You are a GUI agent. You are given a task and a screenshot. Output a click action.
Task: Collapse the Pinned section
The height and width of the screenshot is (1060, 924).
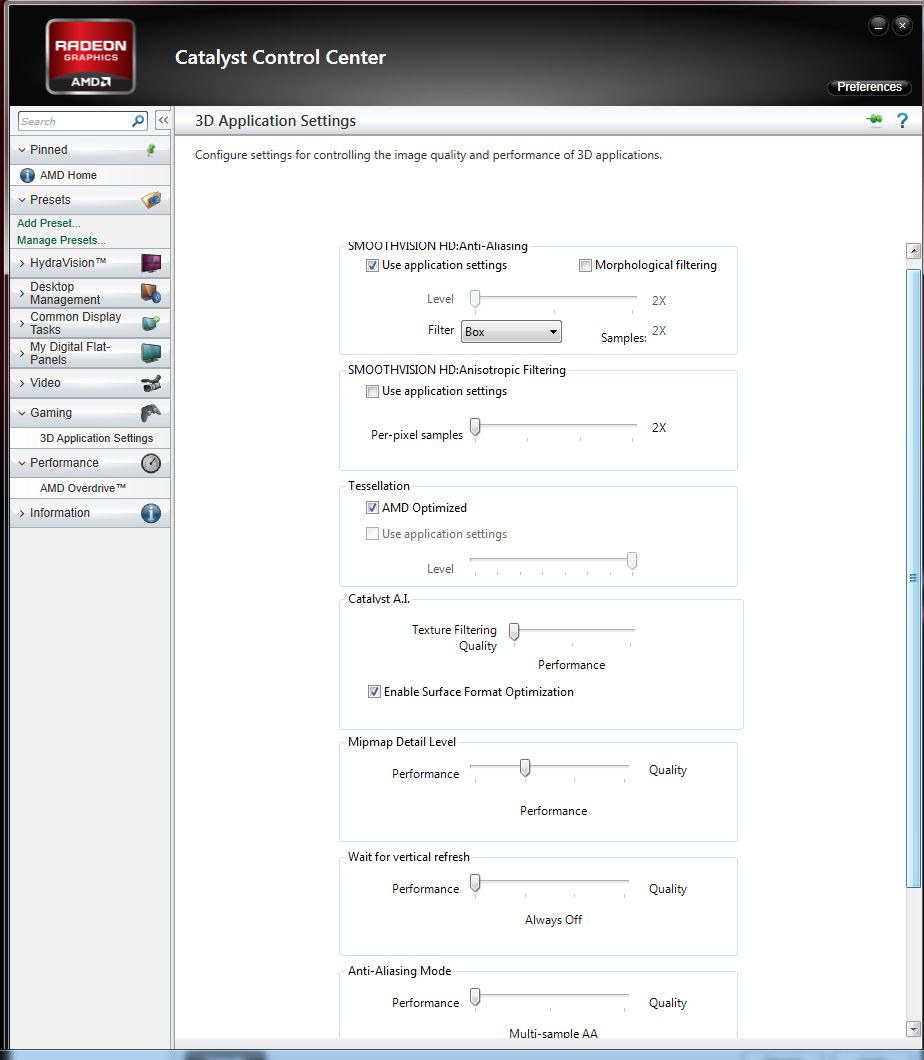coord(22,150)
